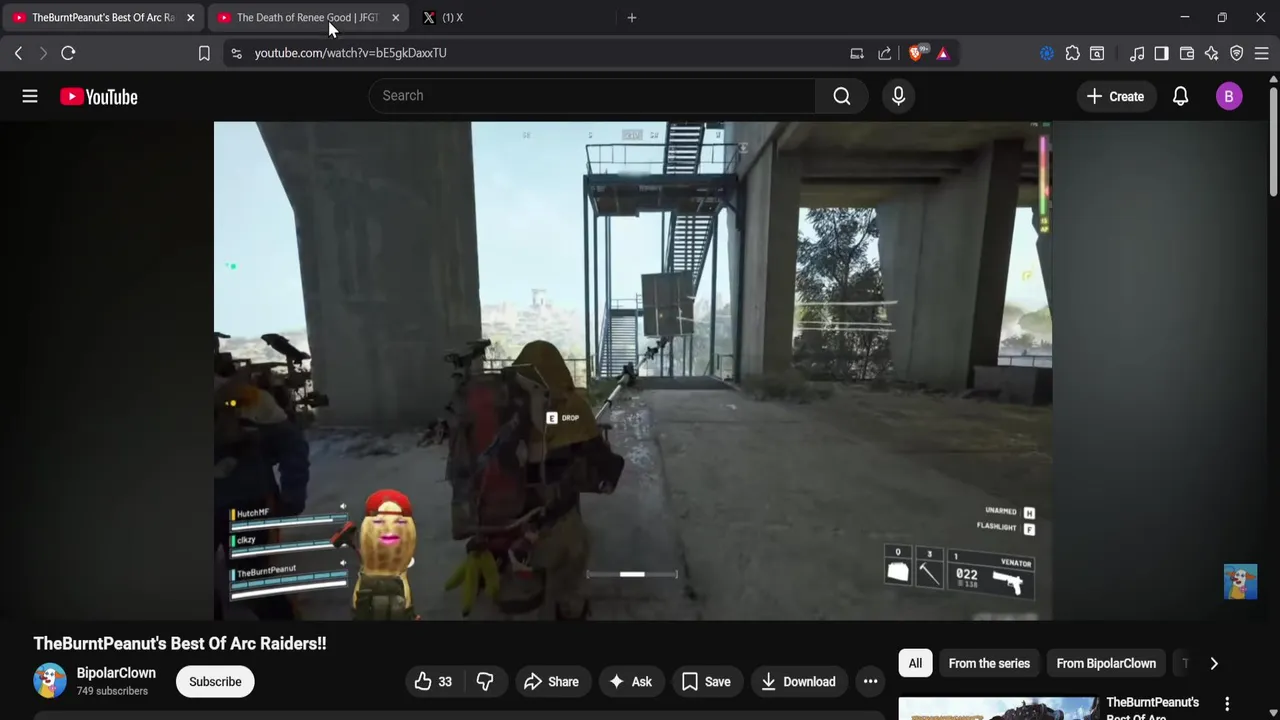Click the address bar URL

pos(350,53)
